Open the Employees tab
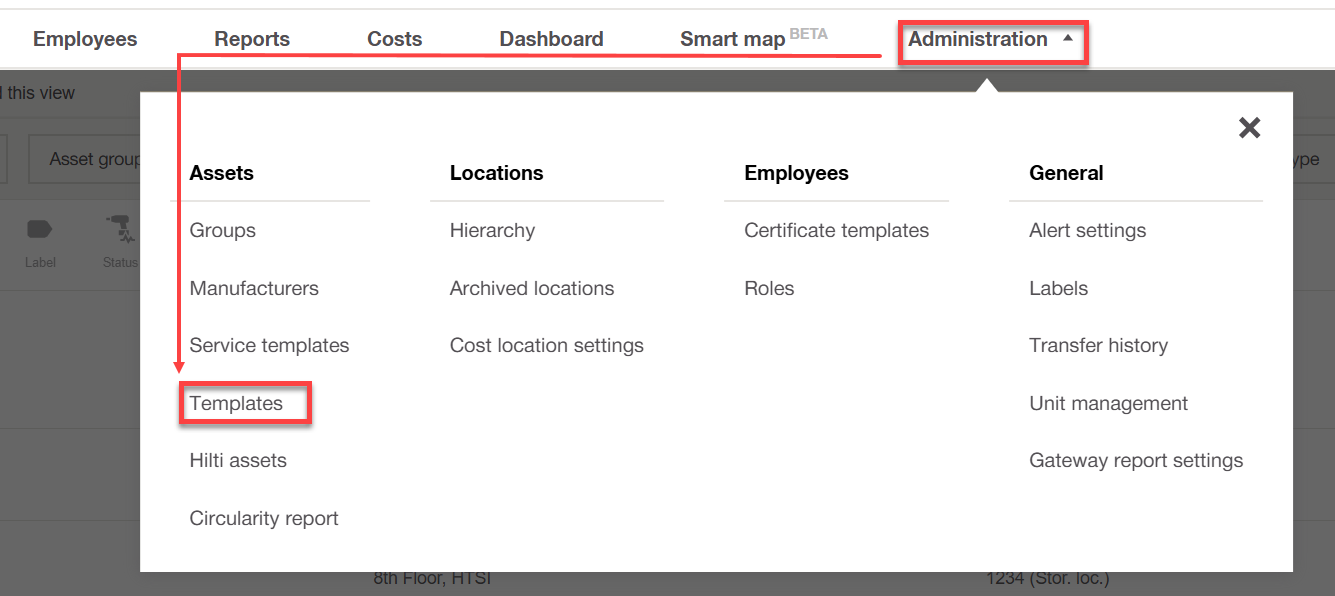 tap(85, 39)
